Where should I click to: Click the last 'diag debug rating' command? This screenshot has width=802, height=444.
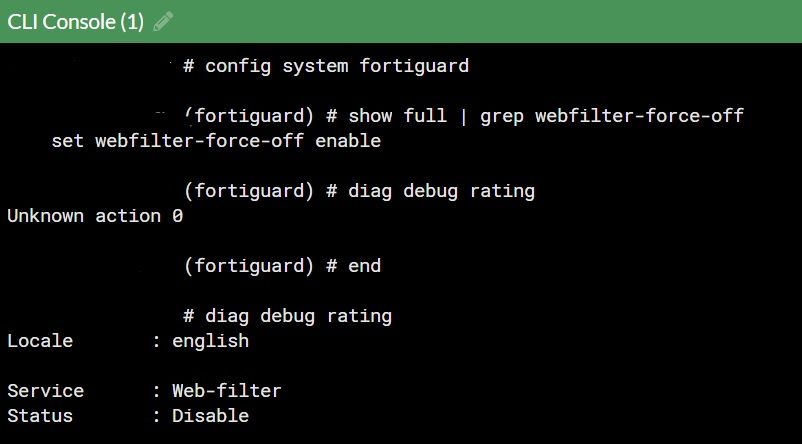click(x=298, y=316)
